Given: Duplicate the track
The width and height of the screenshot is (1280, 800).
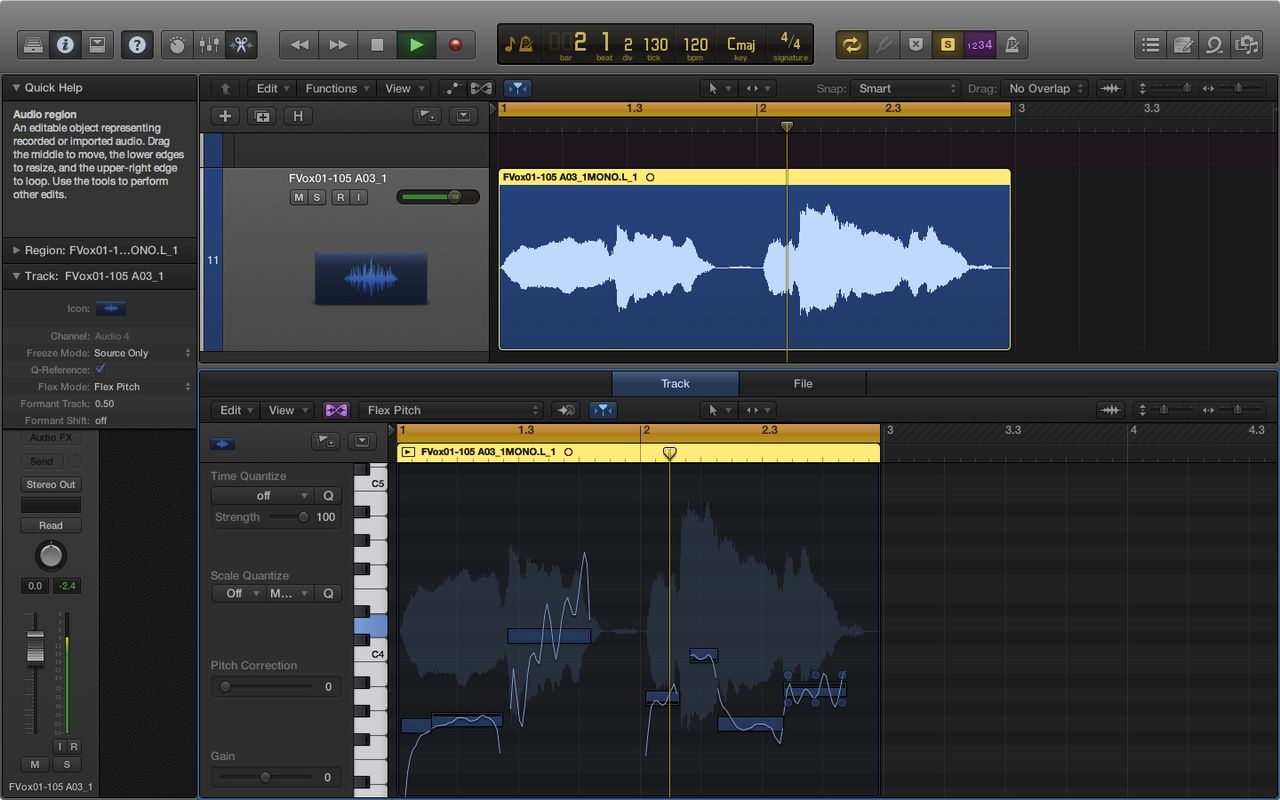Looking at the screenshot, I should coord(262,116).
